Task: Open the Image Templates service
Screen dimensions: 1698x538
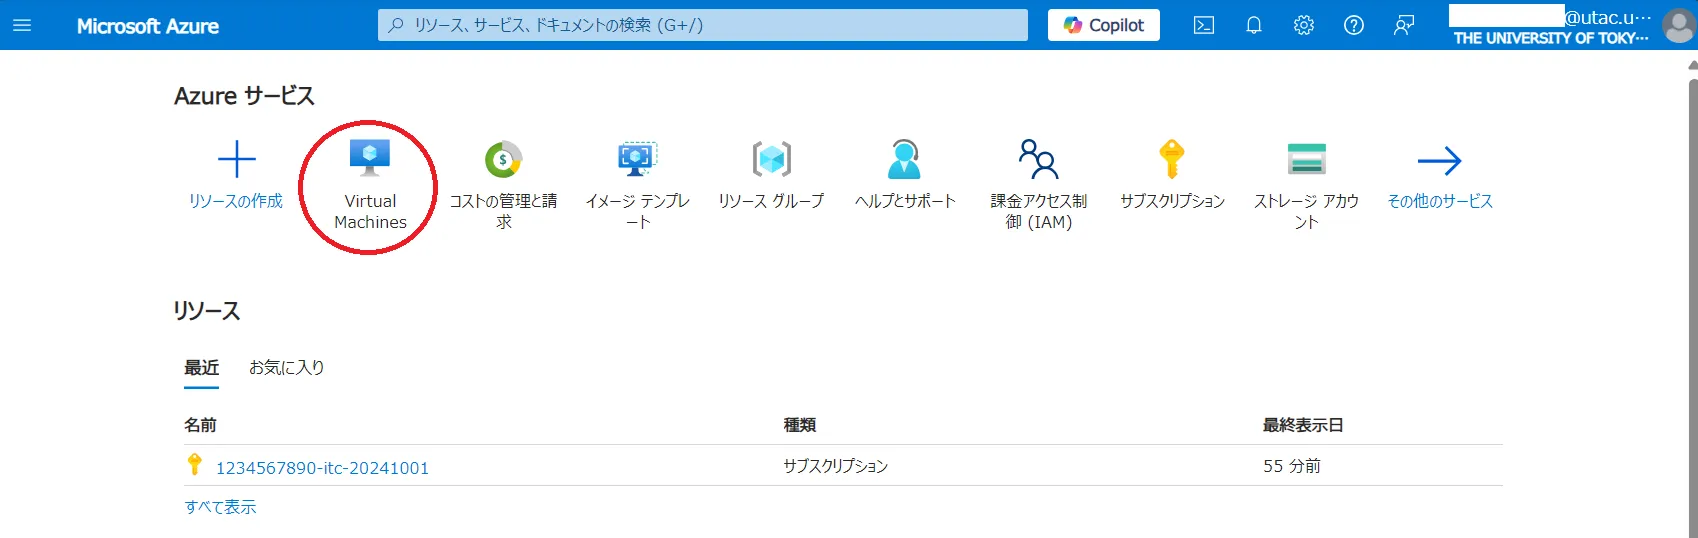Action: point(637,160)
